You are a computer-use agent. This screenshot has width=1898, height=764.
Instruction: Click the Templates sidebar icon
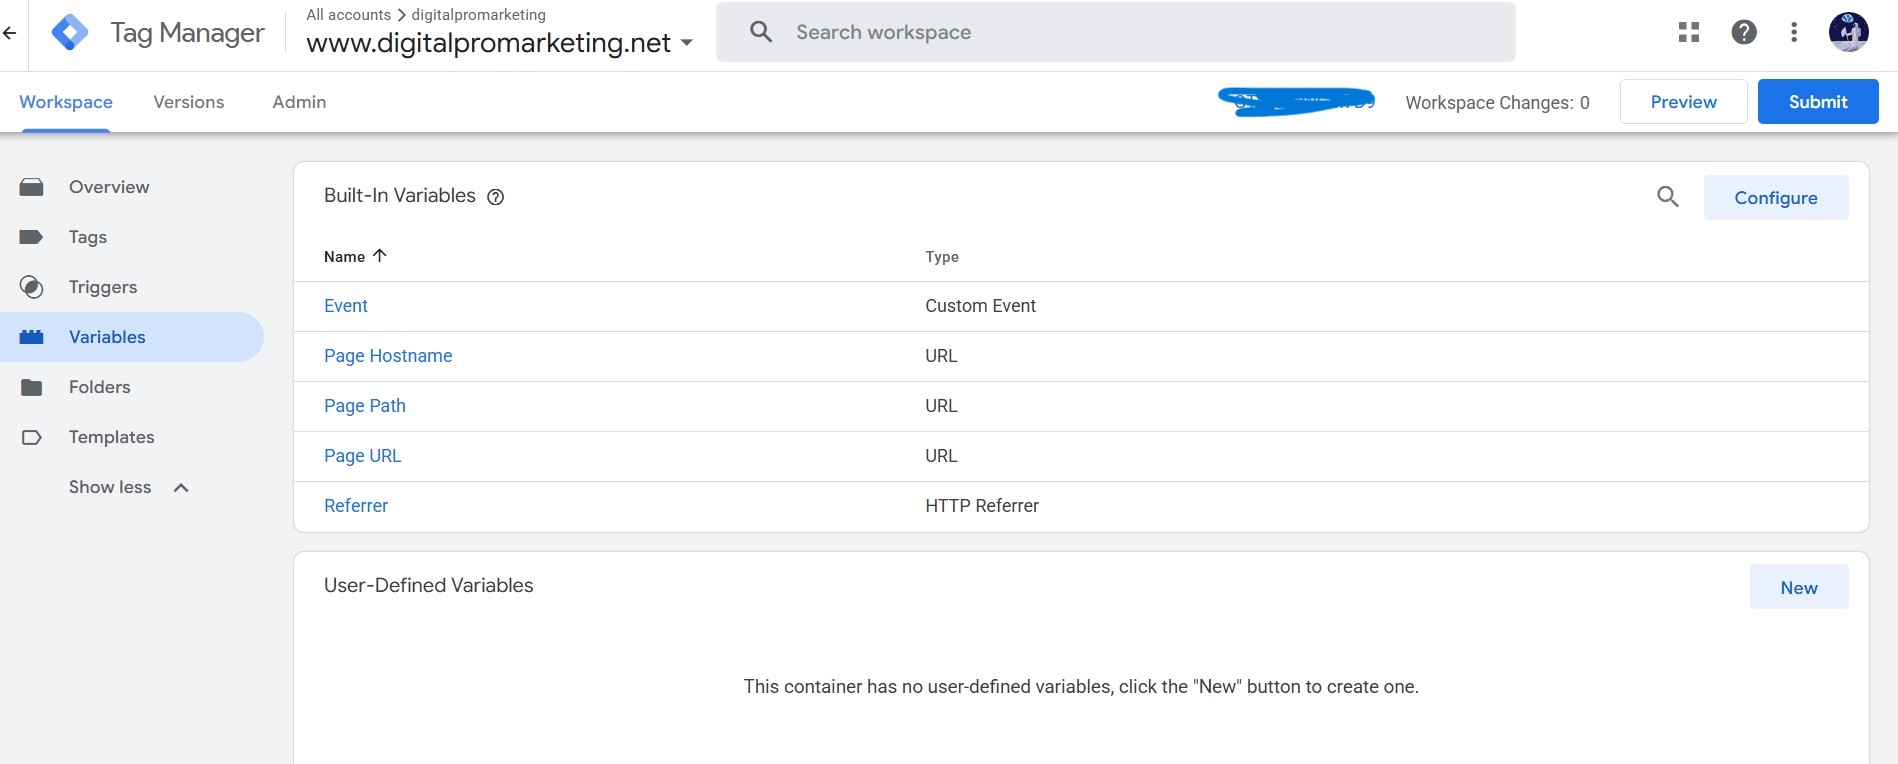(x=32, y=437)
